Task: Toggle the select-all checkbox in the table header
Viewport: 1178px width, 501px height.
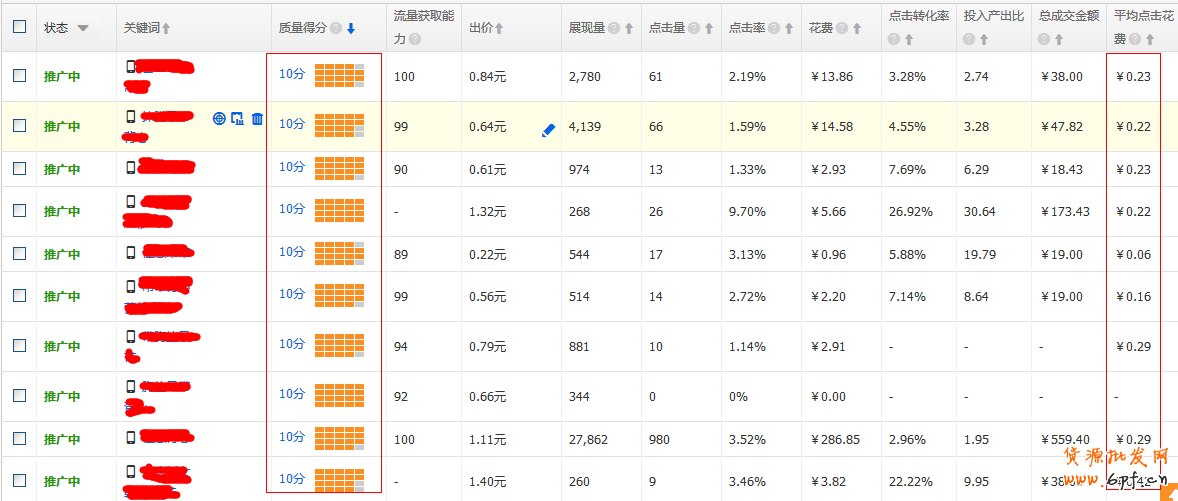Action: [x=20, y=27]
